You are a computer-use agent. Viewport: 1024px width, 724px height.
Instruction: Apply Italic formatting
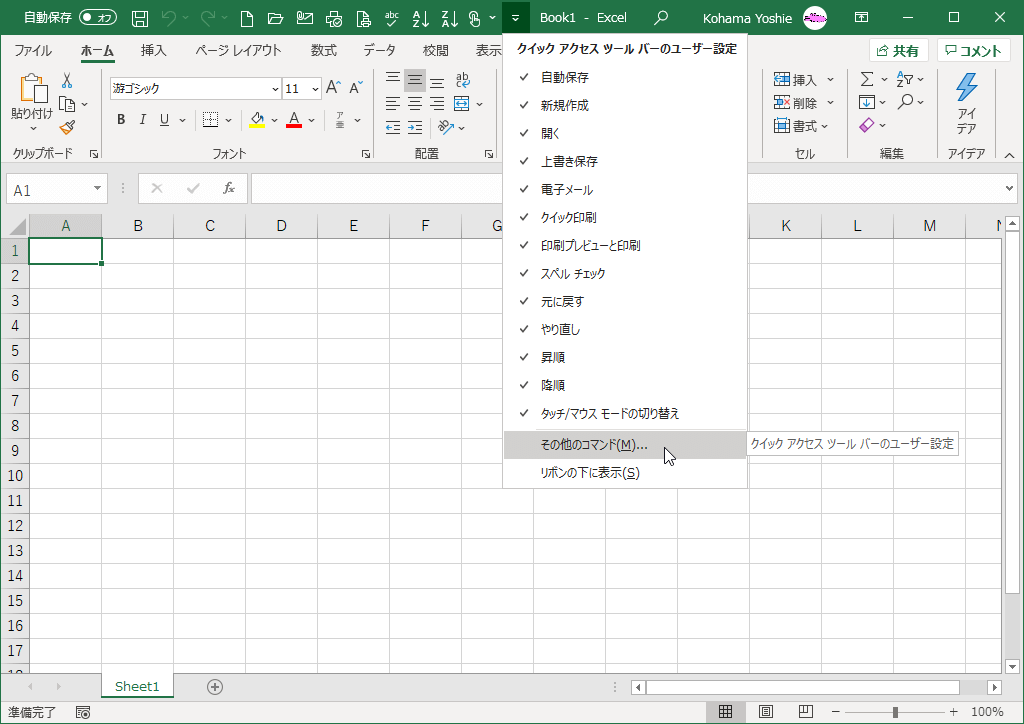(142, 119)
